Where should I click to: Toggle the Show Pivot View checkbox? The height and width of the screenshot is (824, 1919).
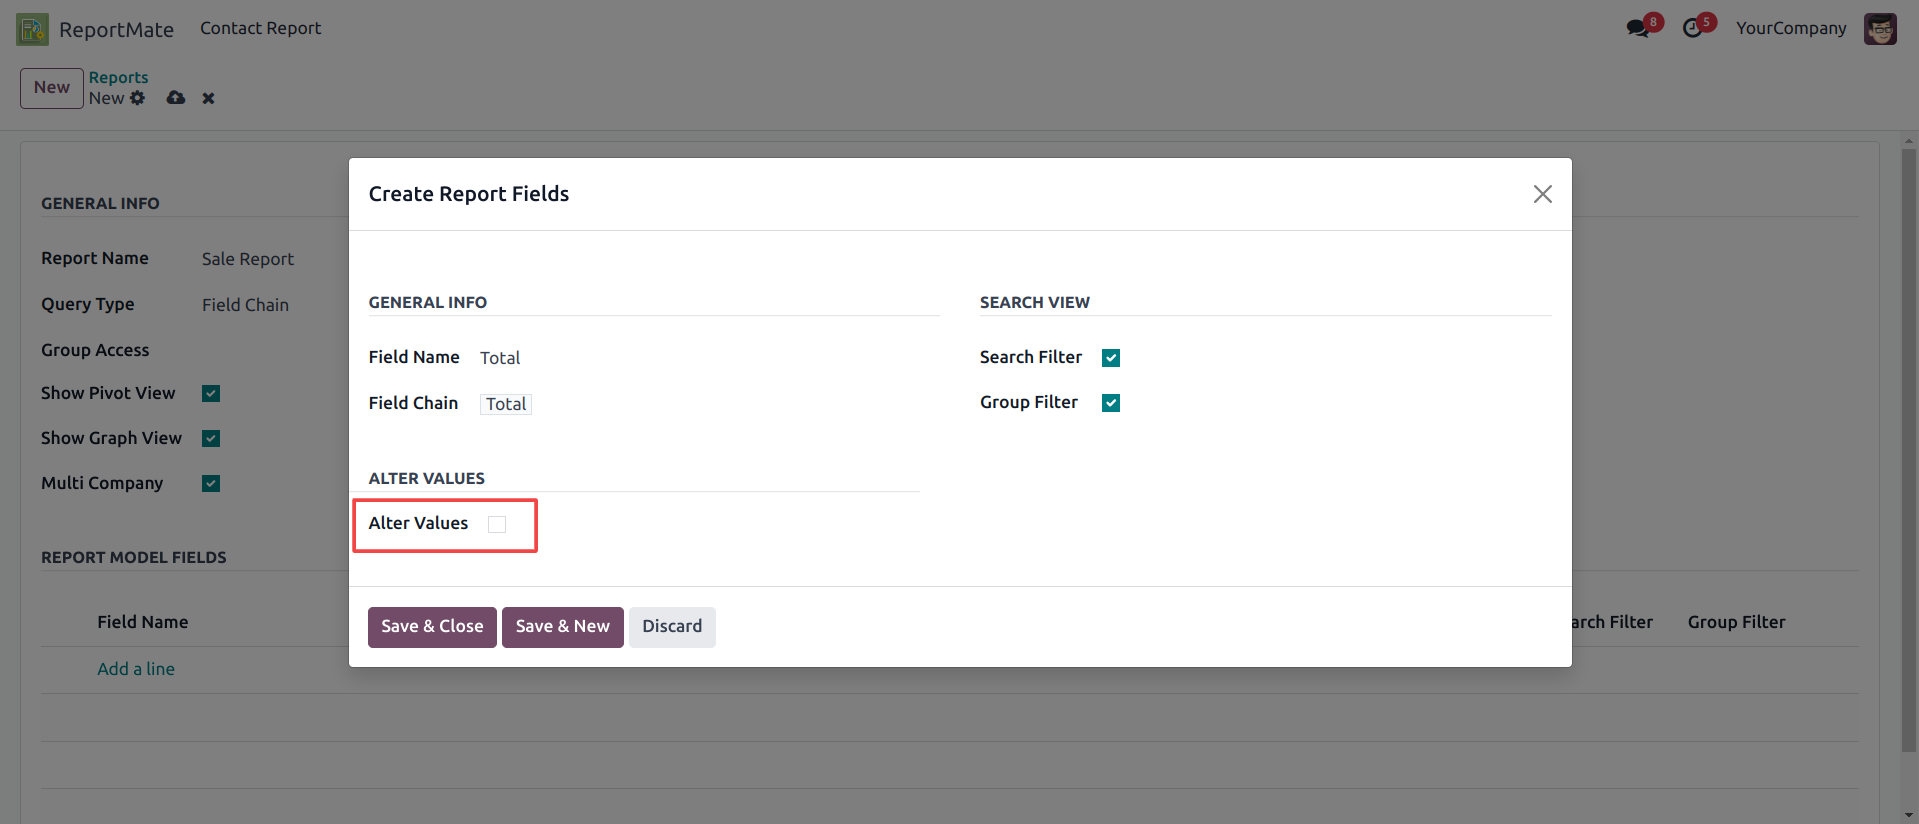point(211,394)
